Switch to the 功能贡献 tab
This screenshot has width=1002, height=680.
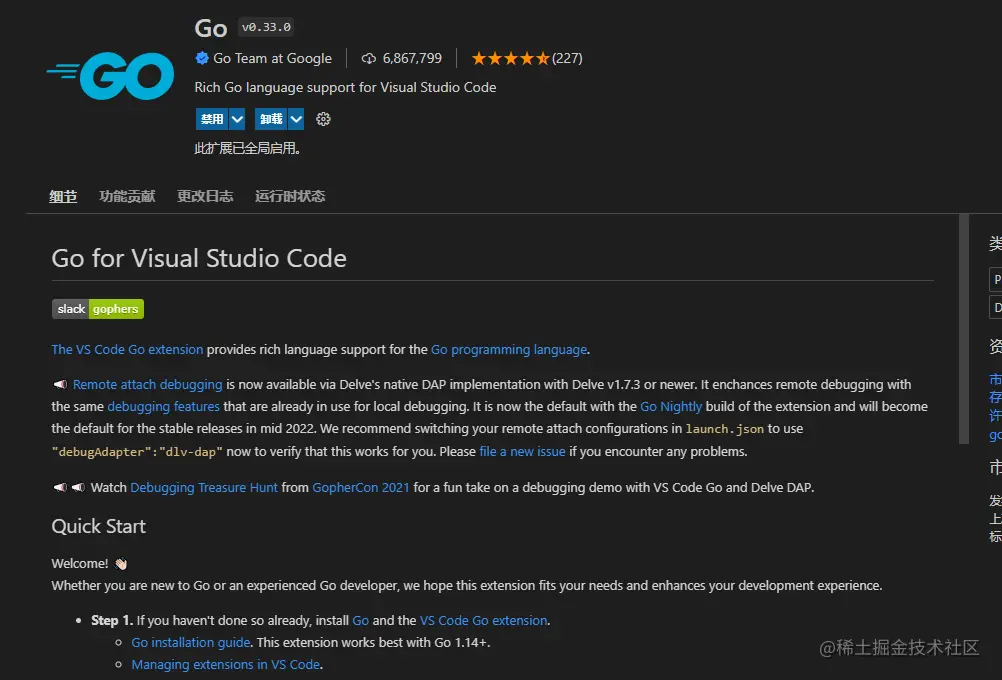127,196
